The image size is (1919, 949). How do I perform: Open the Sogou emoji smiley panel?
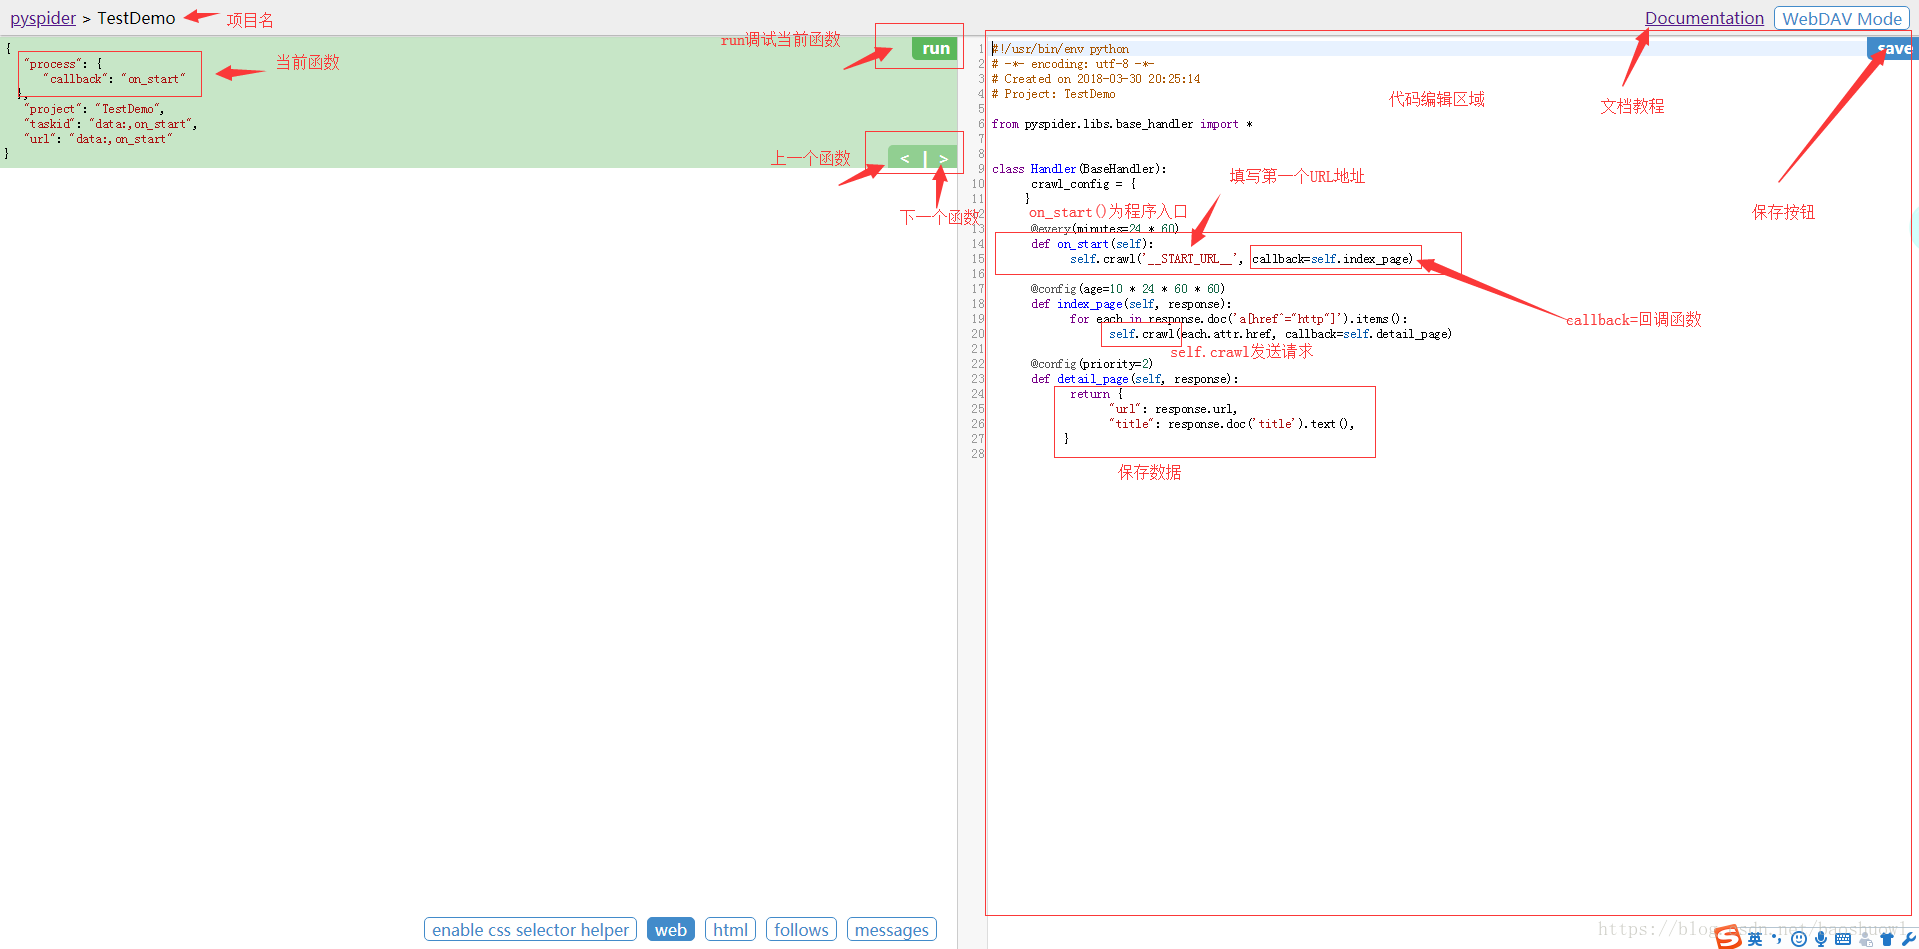[1799, 939]
